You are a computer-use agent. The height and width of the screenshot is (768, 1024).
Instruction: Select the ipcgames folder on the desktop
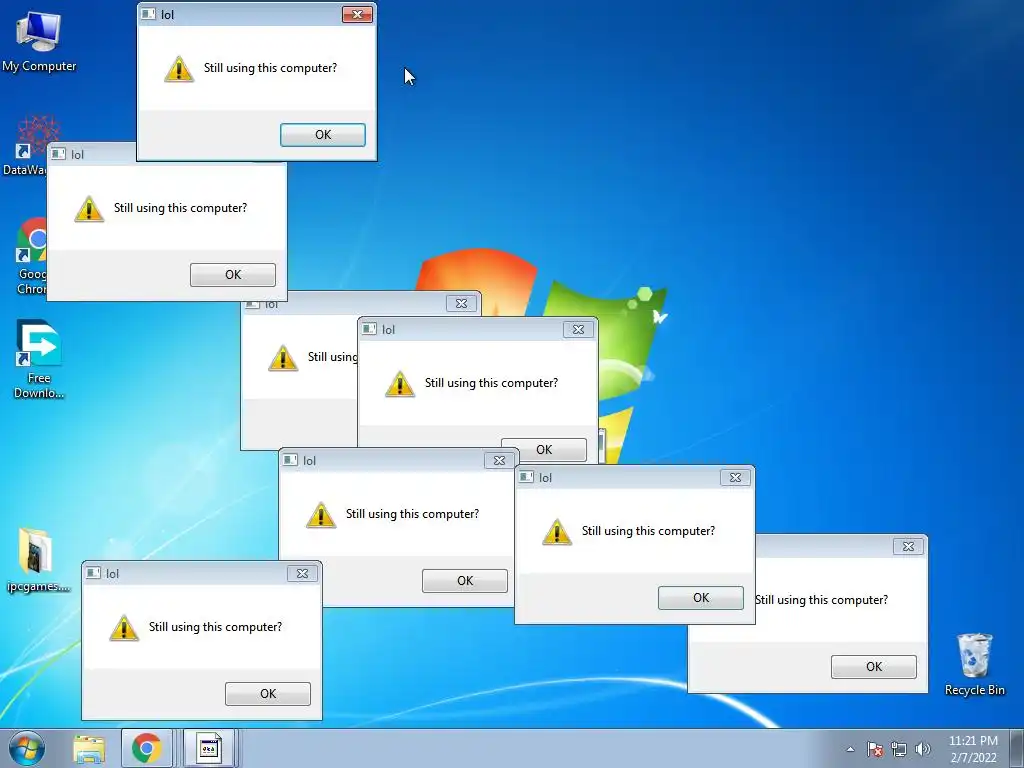click(37, 559)
